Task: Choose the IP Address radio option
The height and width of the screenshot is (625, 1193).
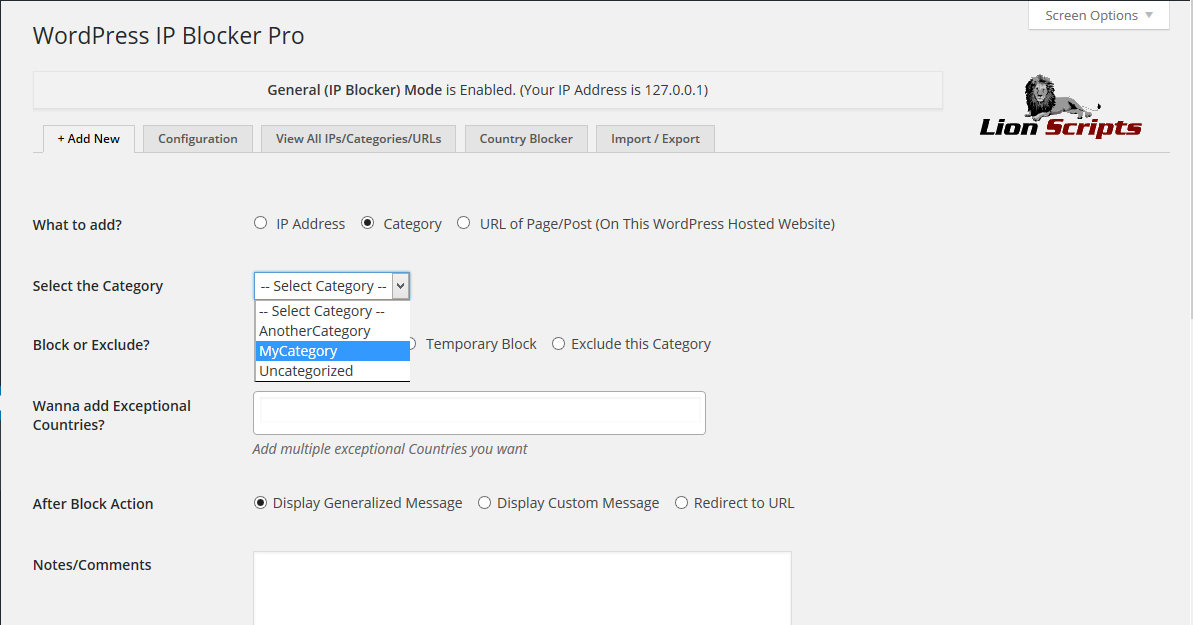Action: click(x=261, y=224)
